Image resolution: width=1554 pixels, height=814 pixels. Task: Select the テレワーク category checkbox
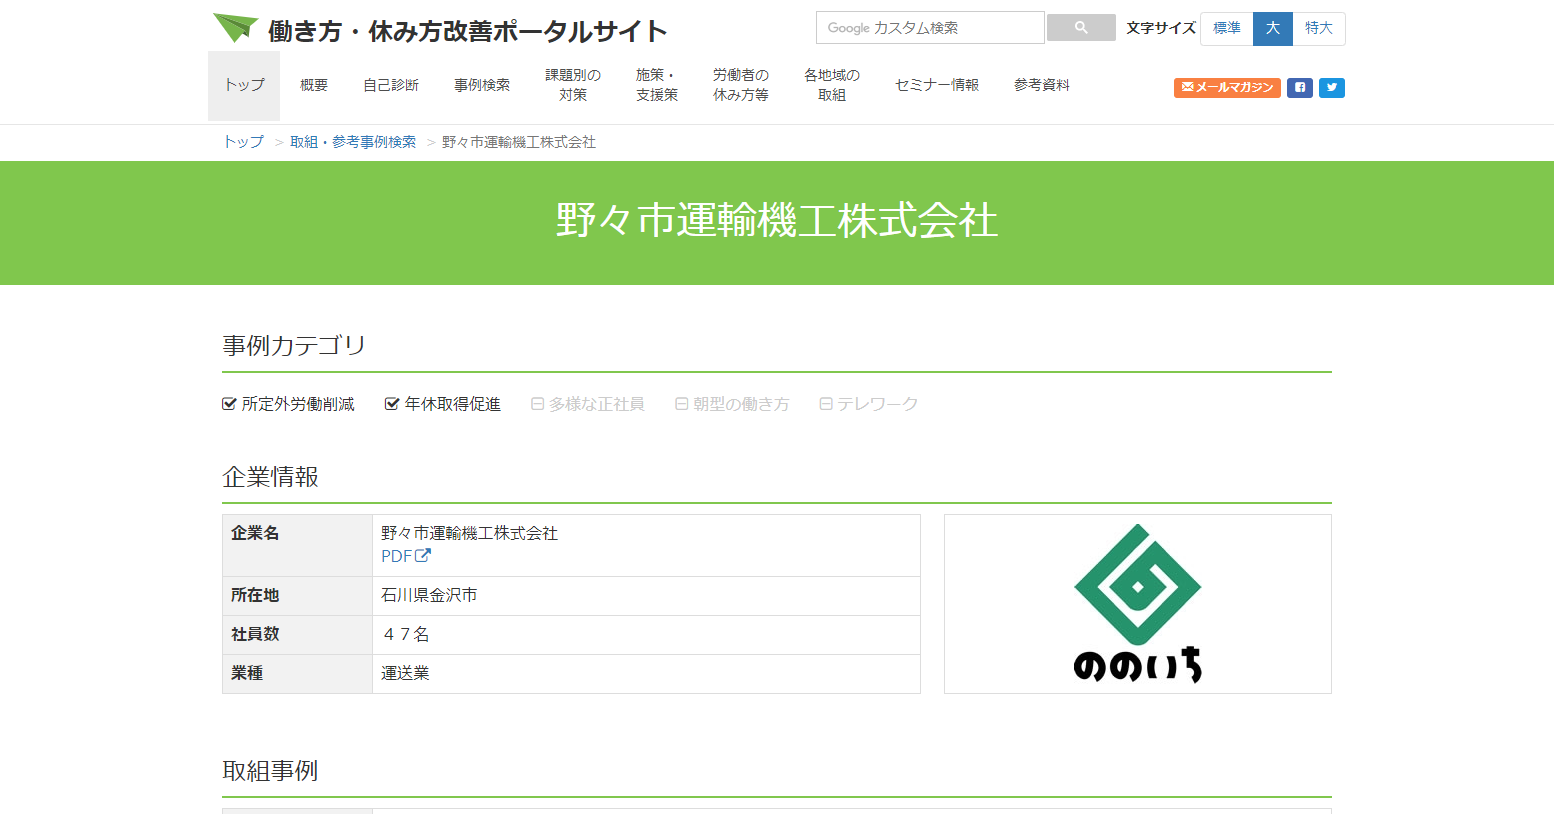[826, 404]
